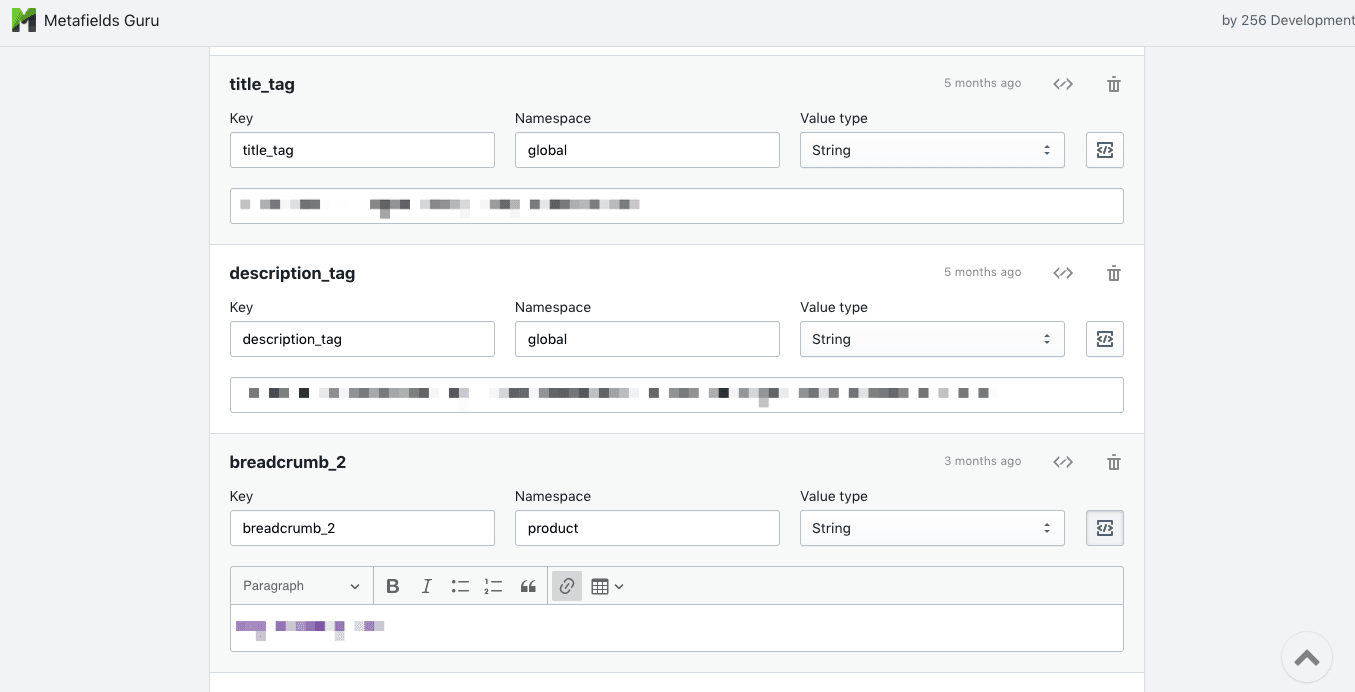Viewport: 1355px width, 692px height.
Task: Apply bold formatting in breadcrumb_2 editor
Action: pyautogui.click(x=393, y=586)
